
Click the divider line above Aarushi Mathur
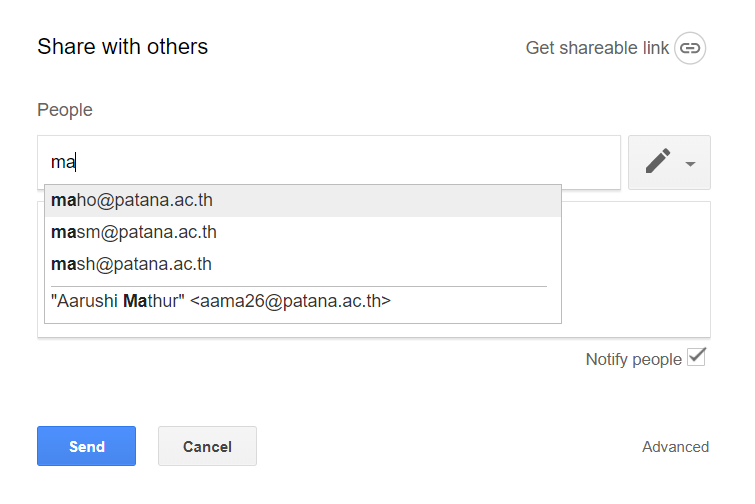299,286
